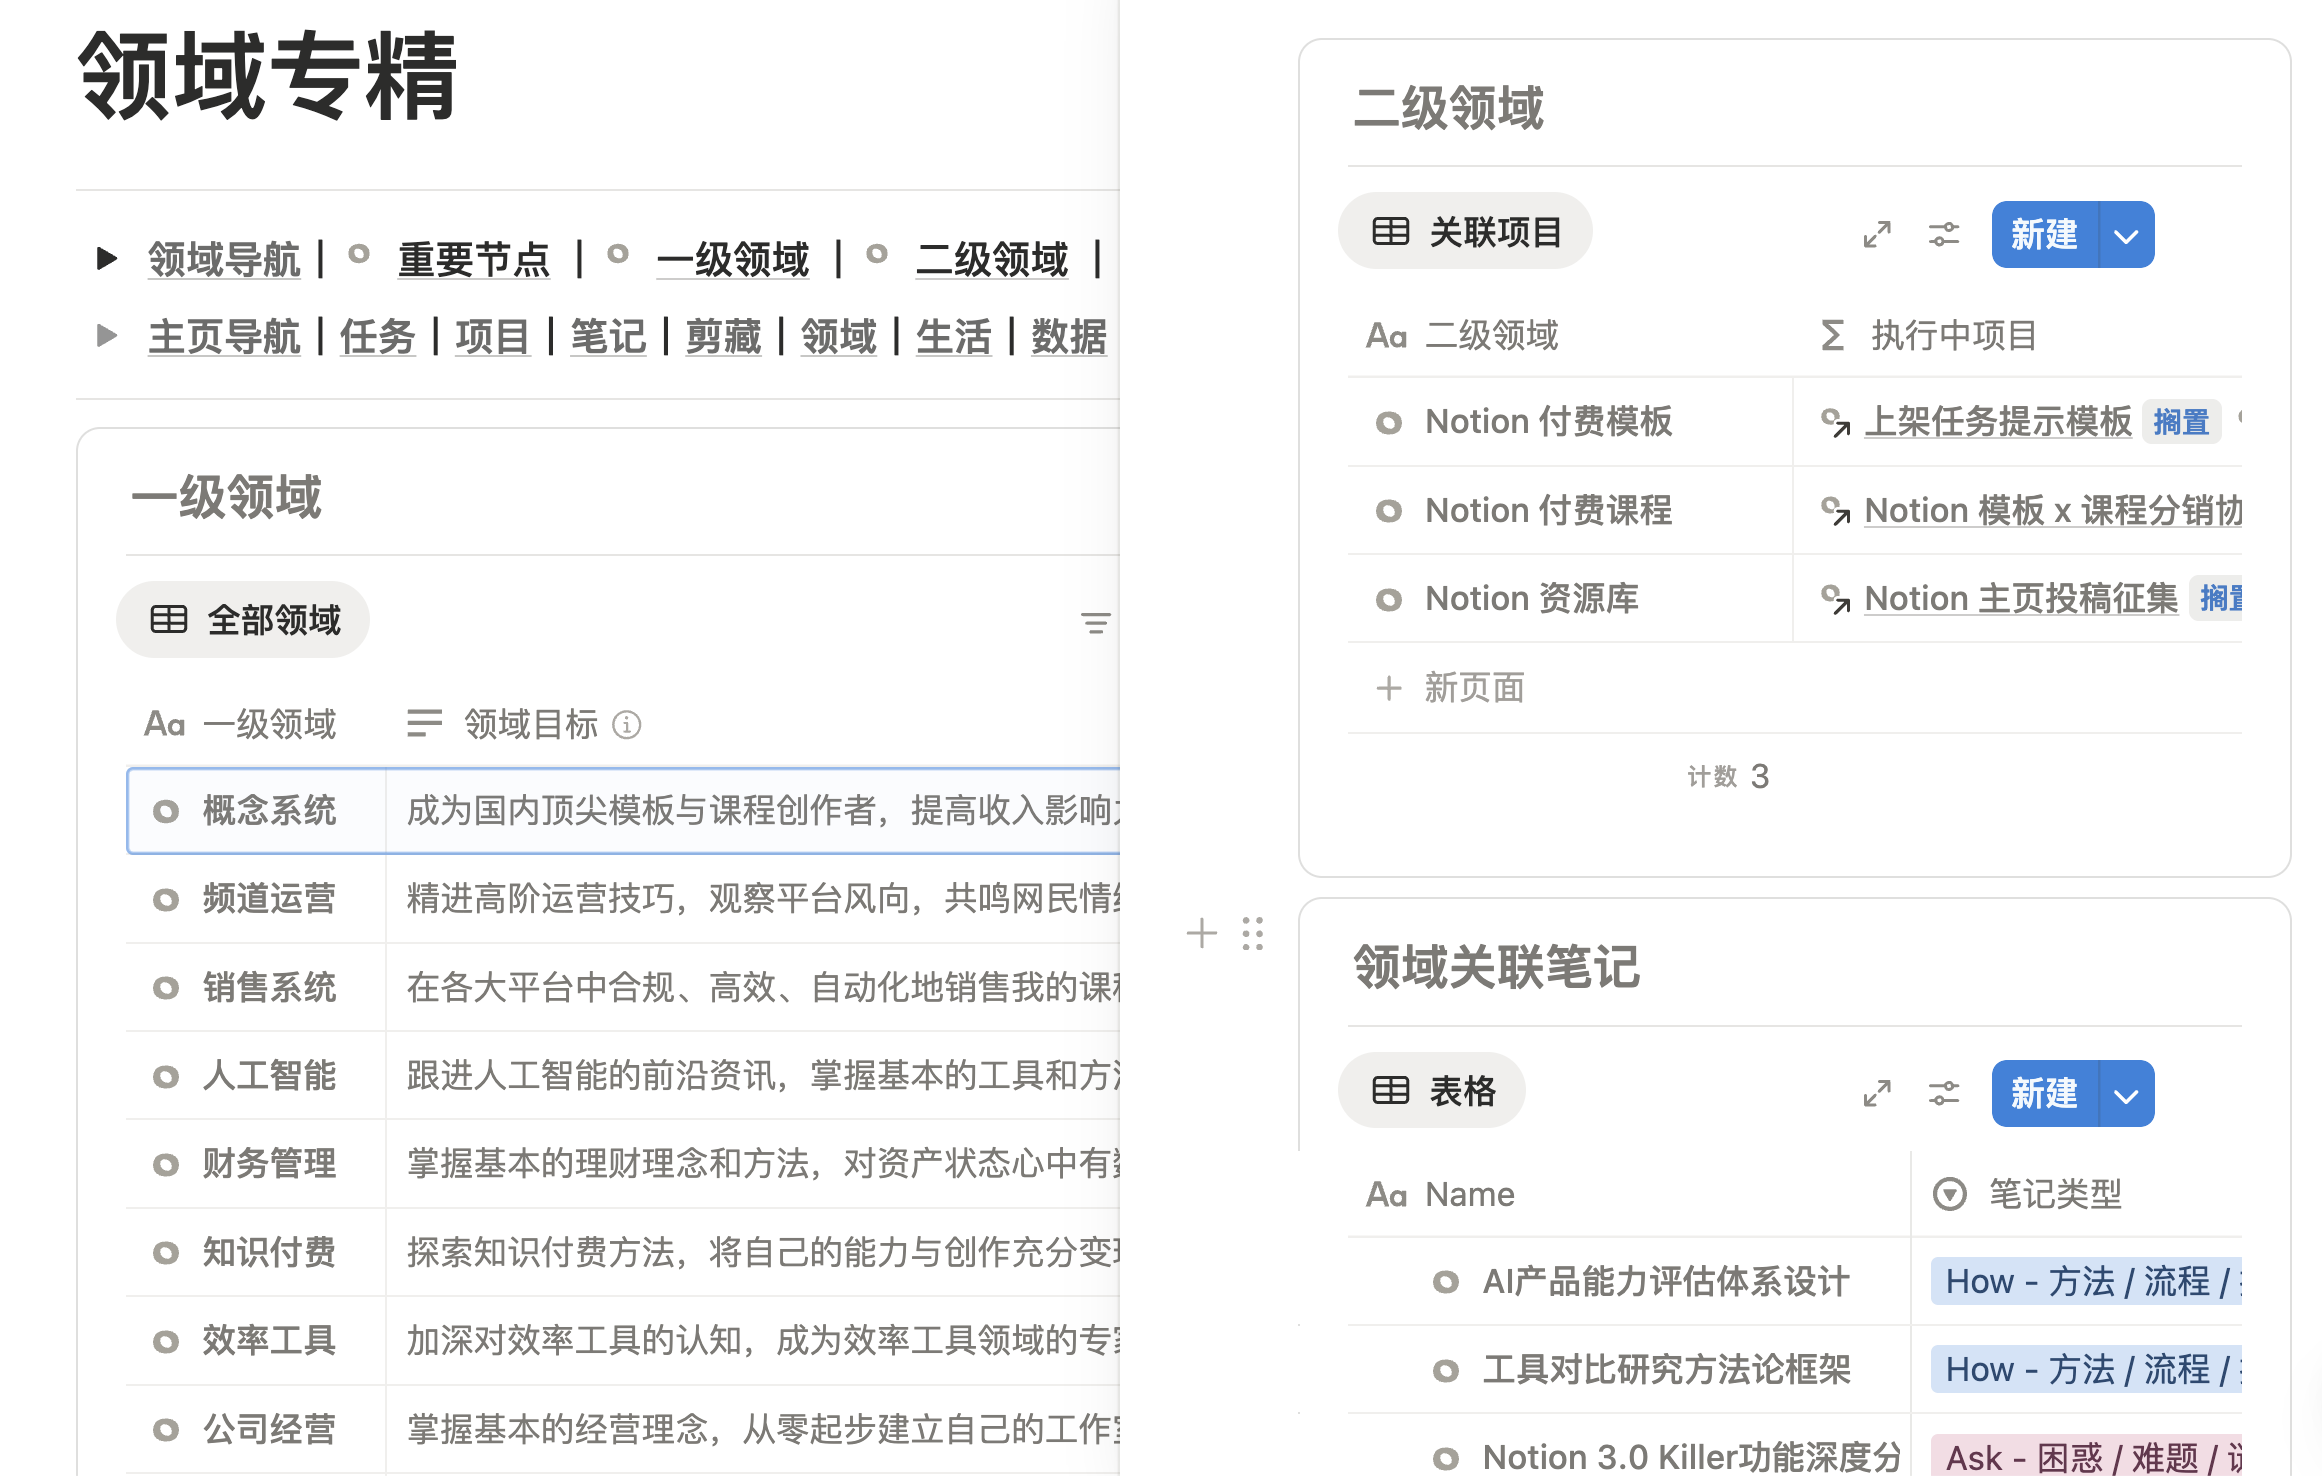Click the expand icon in 关联项目 toolbar
This screenshot has height=1476, width=2322.
tap(1877, 235)
